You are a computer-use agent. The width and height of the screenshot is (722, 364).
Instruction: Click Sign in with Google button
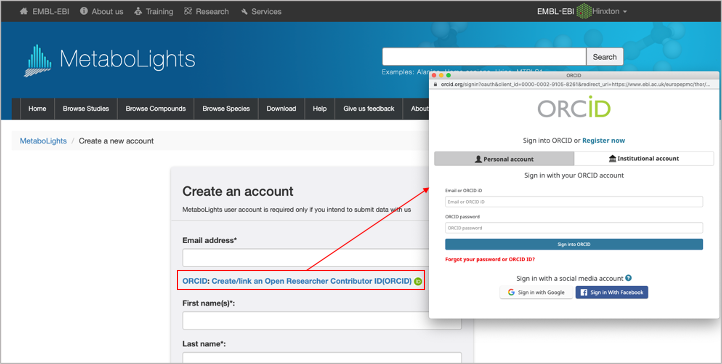(536, 292)
